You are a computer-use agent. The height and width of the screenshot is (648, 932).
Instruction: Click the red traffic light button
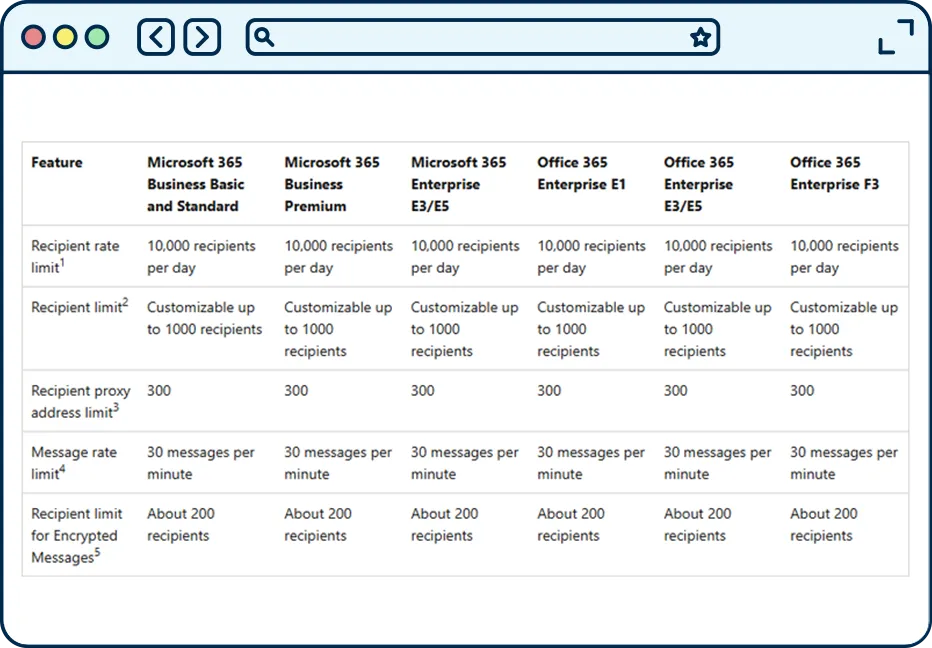33,36
